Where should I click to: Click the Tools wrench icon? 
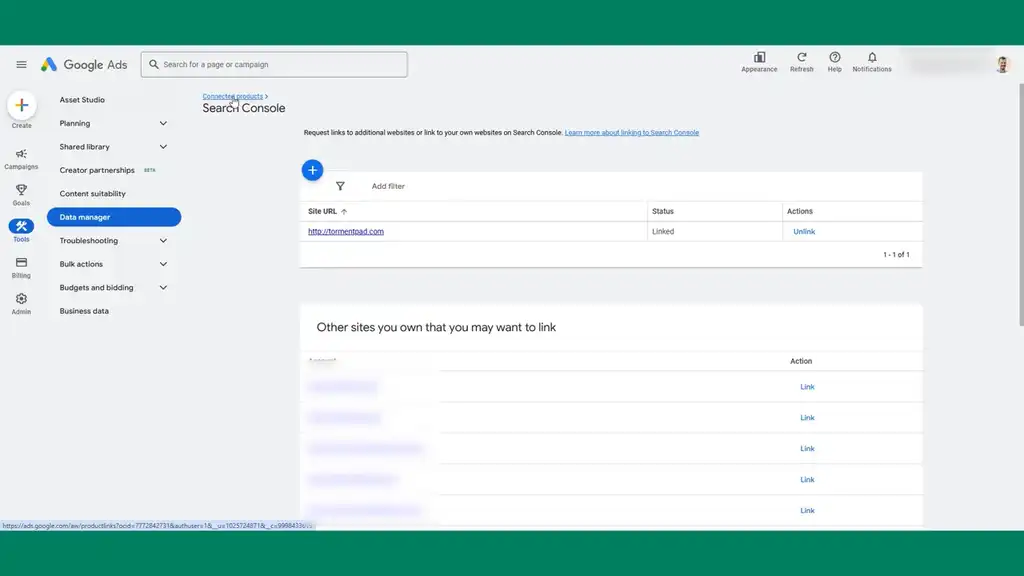coord(21,224)
